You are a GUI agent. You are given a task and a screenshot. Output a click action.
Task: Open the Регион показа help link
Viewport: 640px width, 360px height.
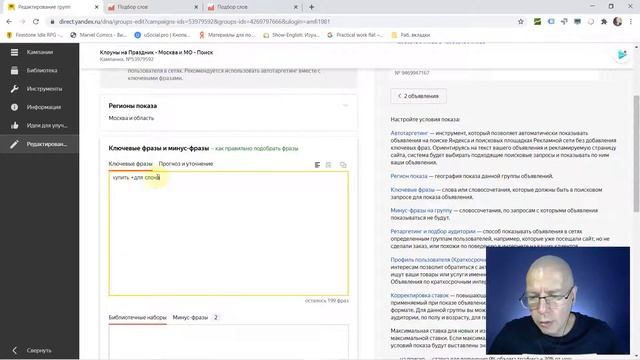tap(409, 176)
